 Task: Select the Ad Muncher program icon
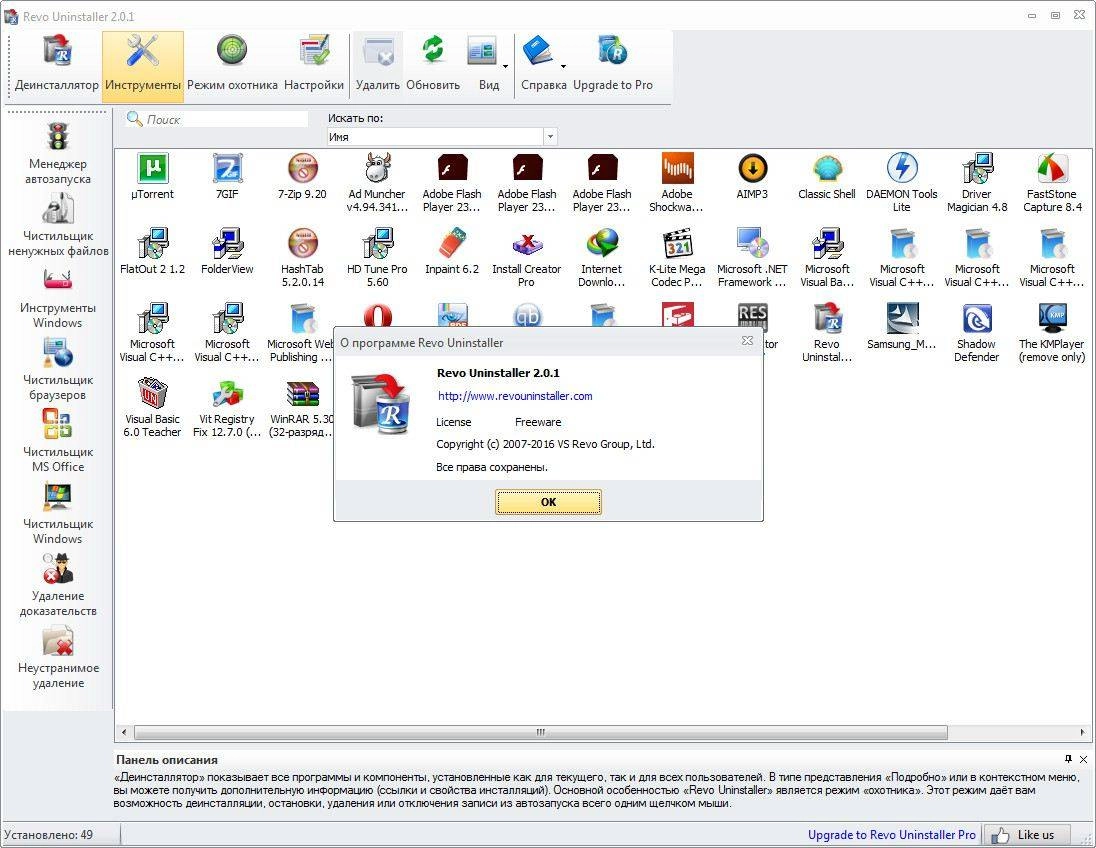[377, 182]
